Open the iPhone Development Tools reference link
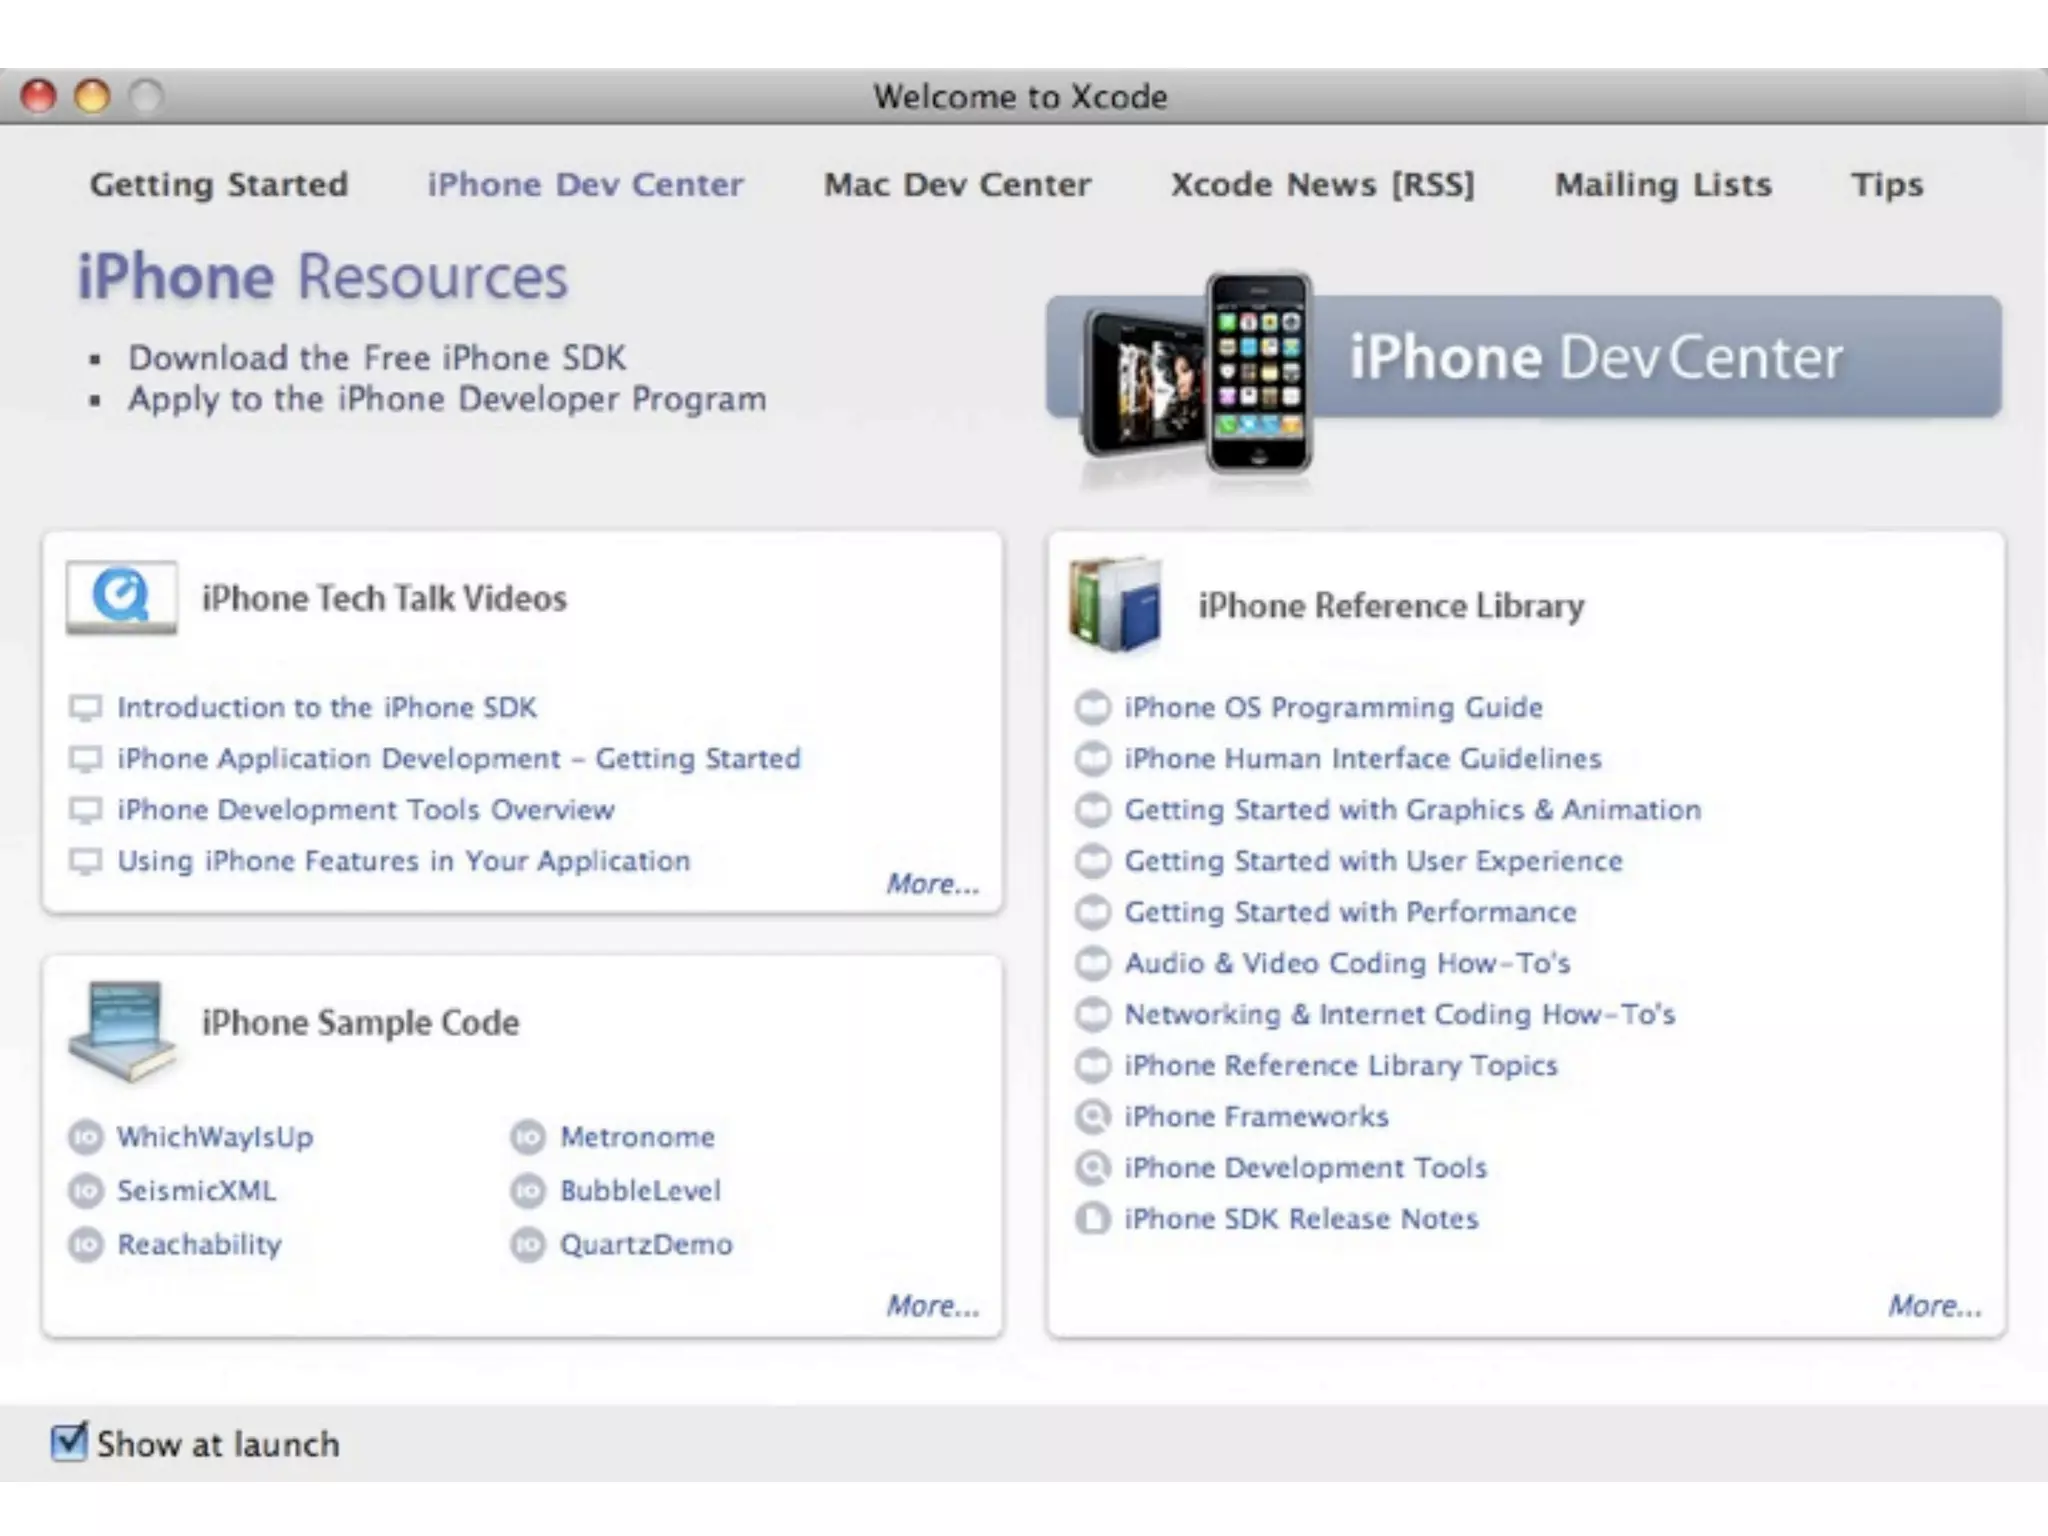This screenshot has height=1536, width=2048. (x=1306, y=1168)
